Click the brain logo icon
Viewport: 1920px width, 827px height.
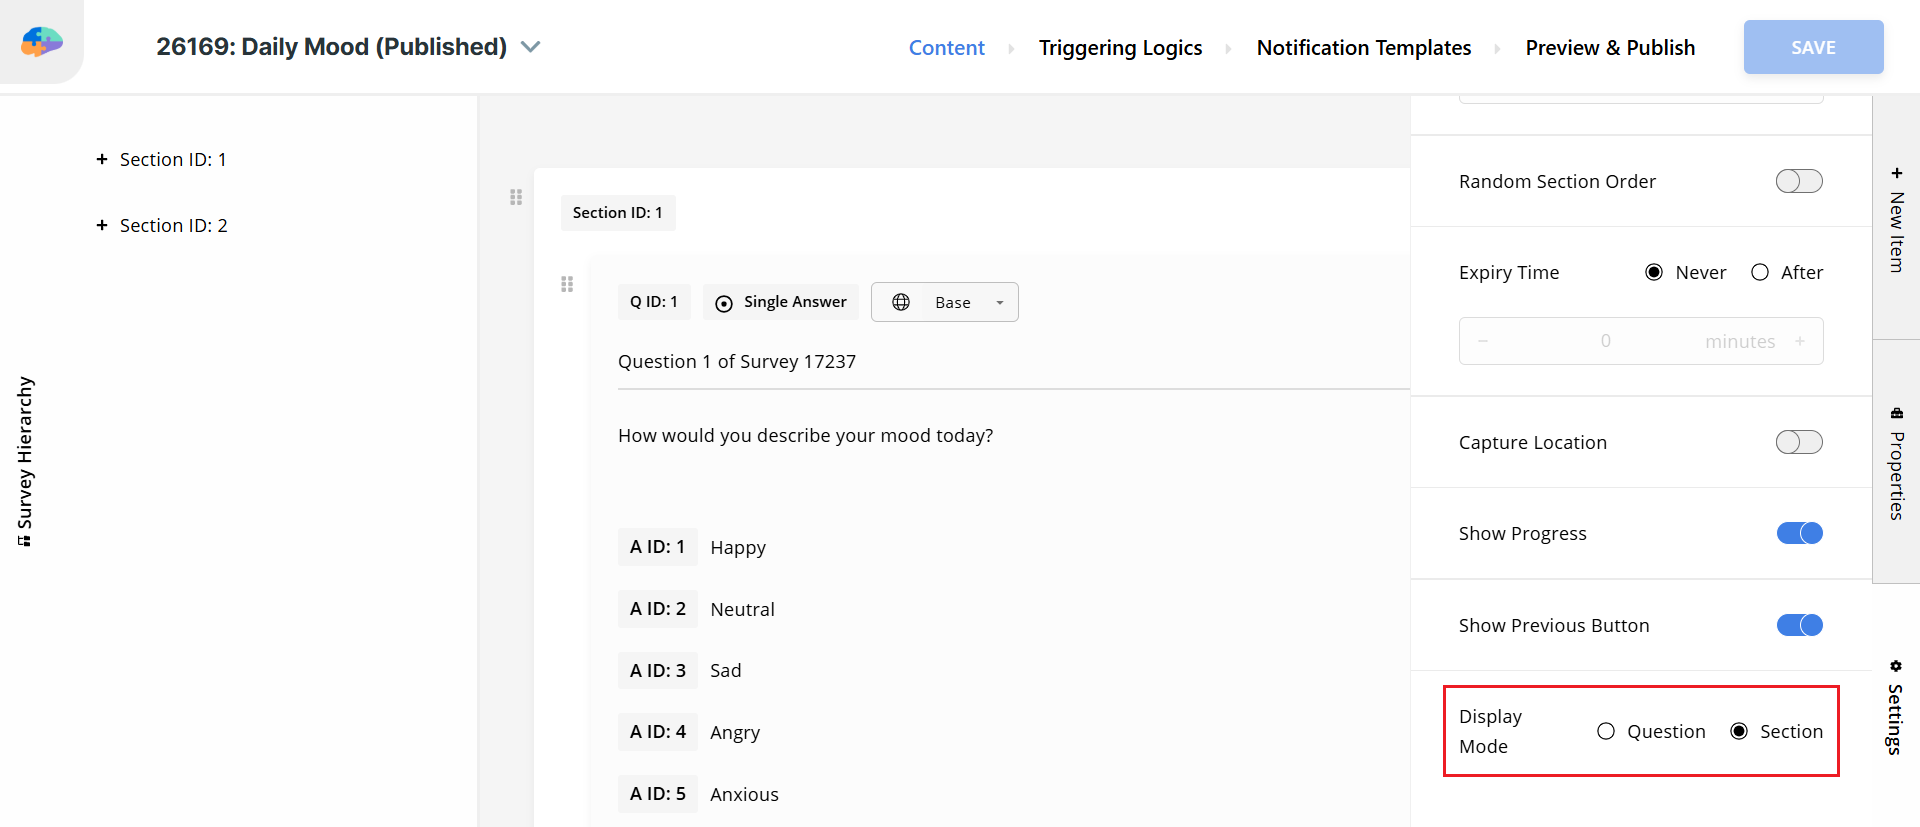42,42
